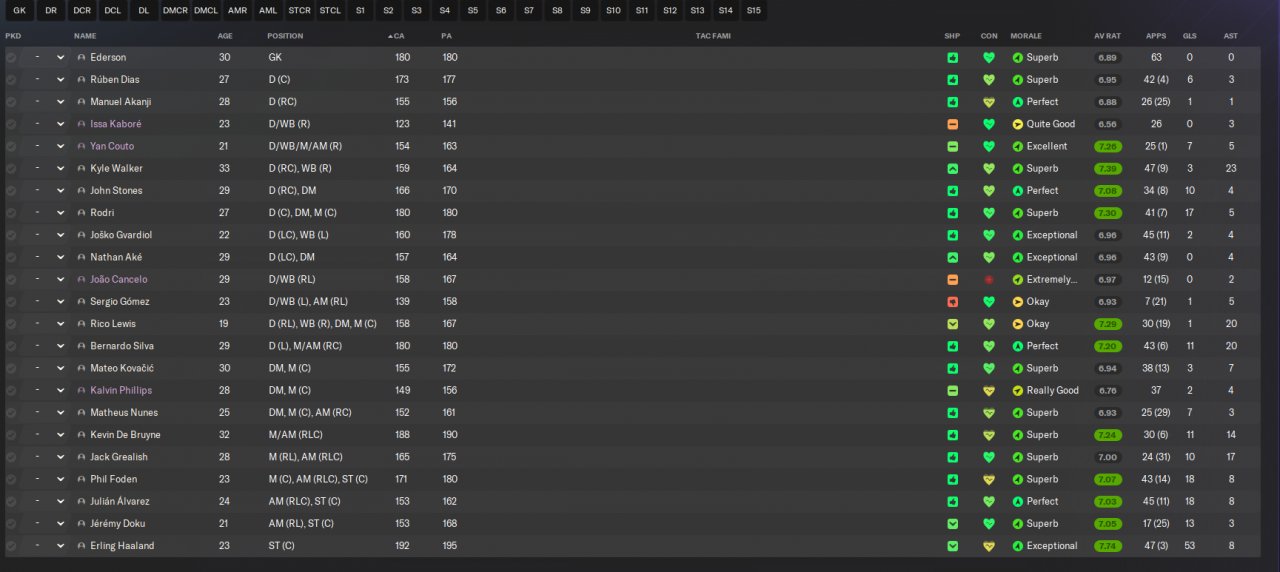Viewport: 1280px width, 572px height.
Task: Click Rúben Dias's condition heart icon
Action: pos(989,80)
